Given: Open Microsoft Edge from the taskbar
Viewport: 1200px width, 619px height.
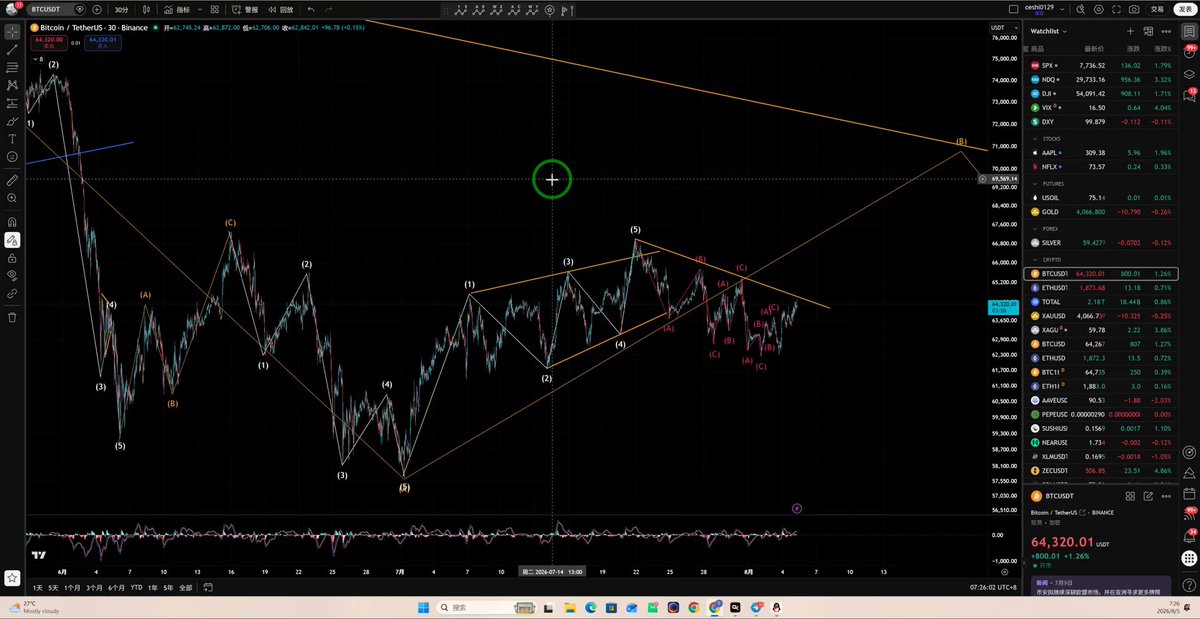Looking at the screenshot, I should pyautogui.click(x=590, y=607).
